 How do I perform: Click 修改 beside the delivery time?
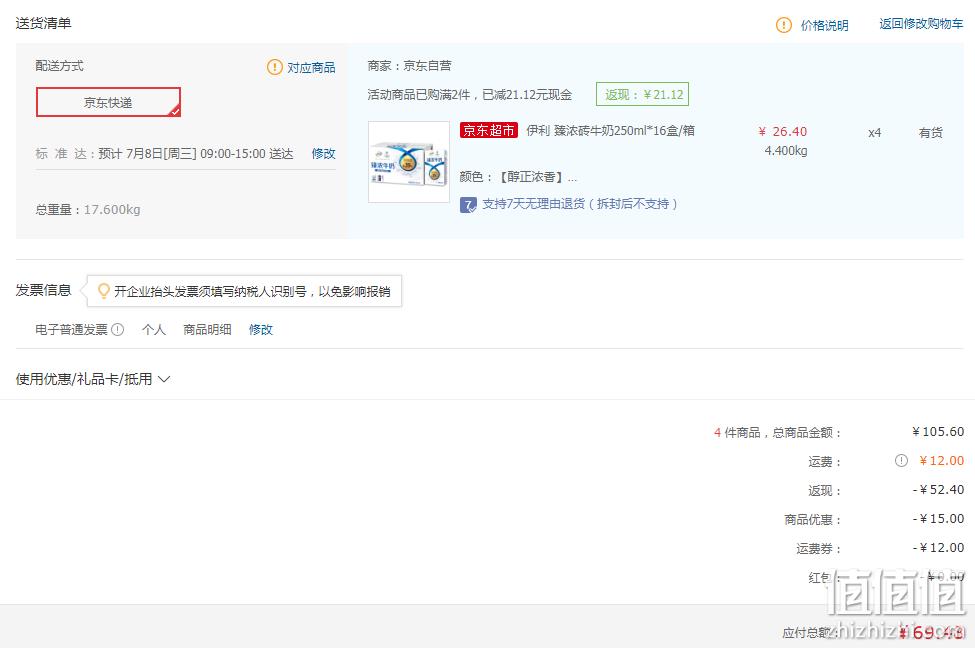click(x=323, y=153)
